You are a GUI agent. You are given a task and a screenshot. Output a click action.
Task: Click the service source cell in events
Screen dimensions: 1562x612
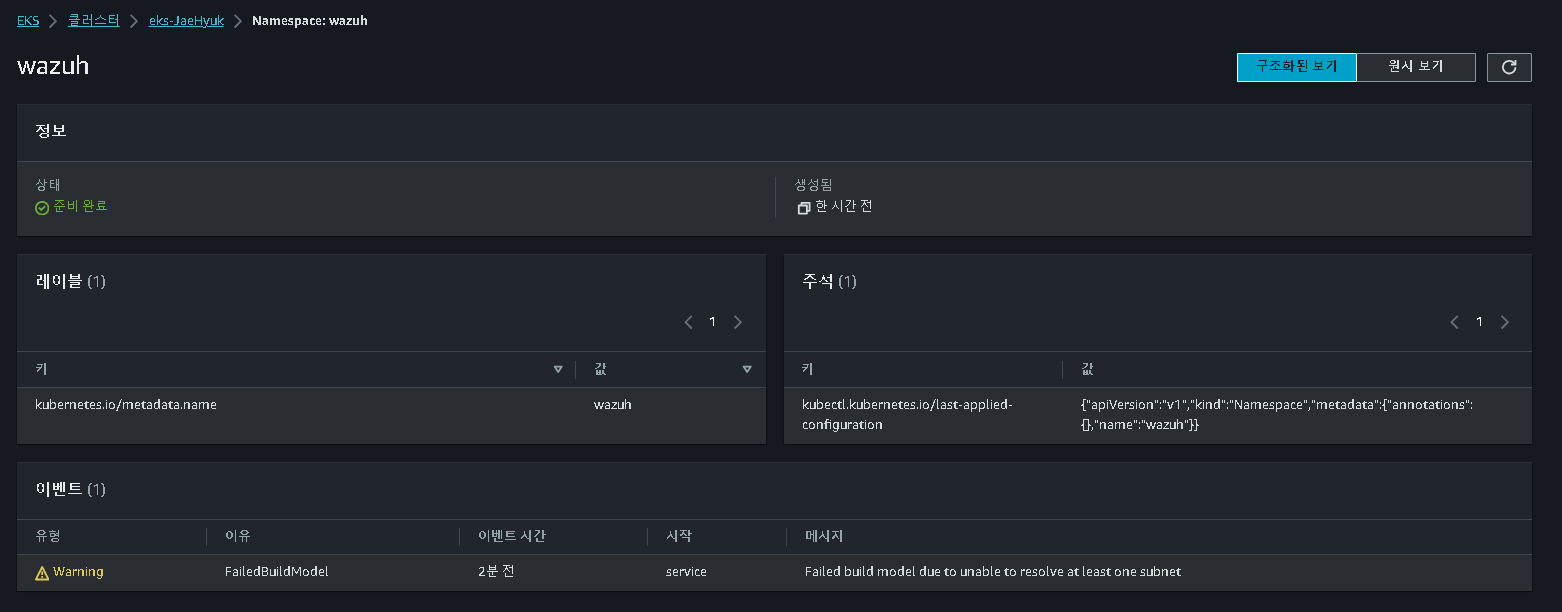coord(686,572)
